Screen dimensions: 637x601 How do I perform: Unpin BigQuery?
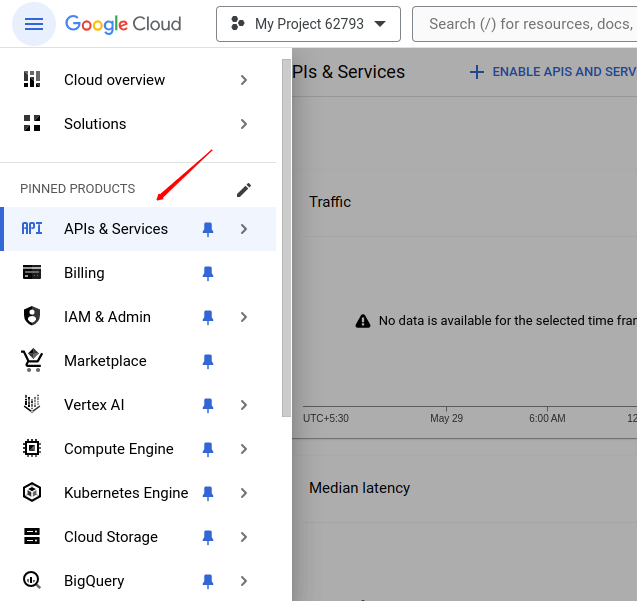208,581
